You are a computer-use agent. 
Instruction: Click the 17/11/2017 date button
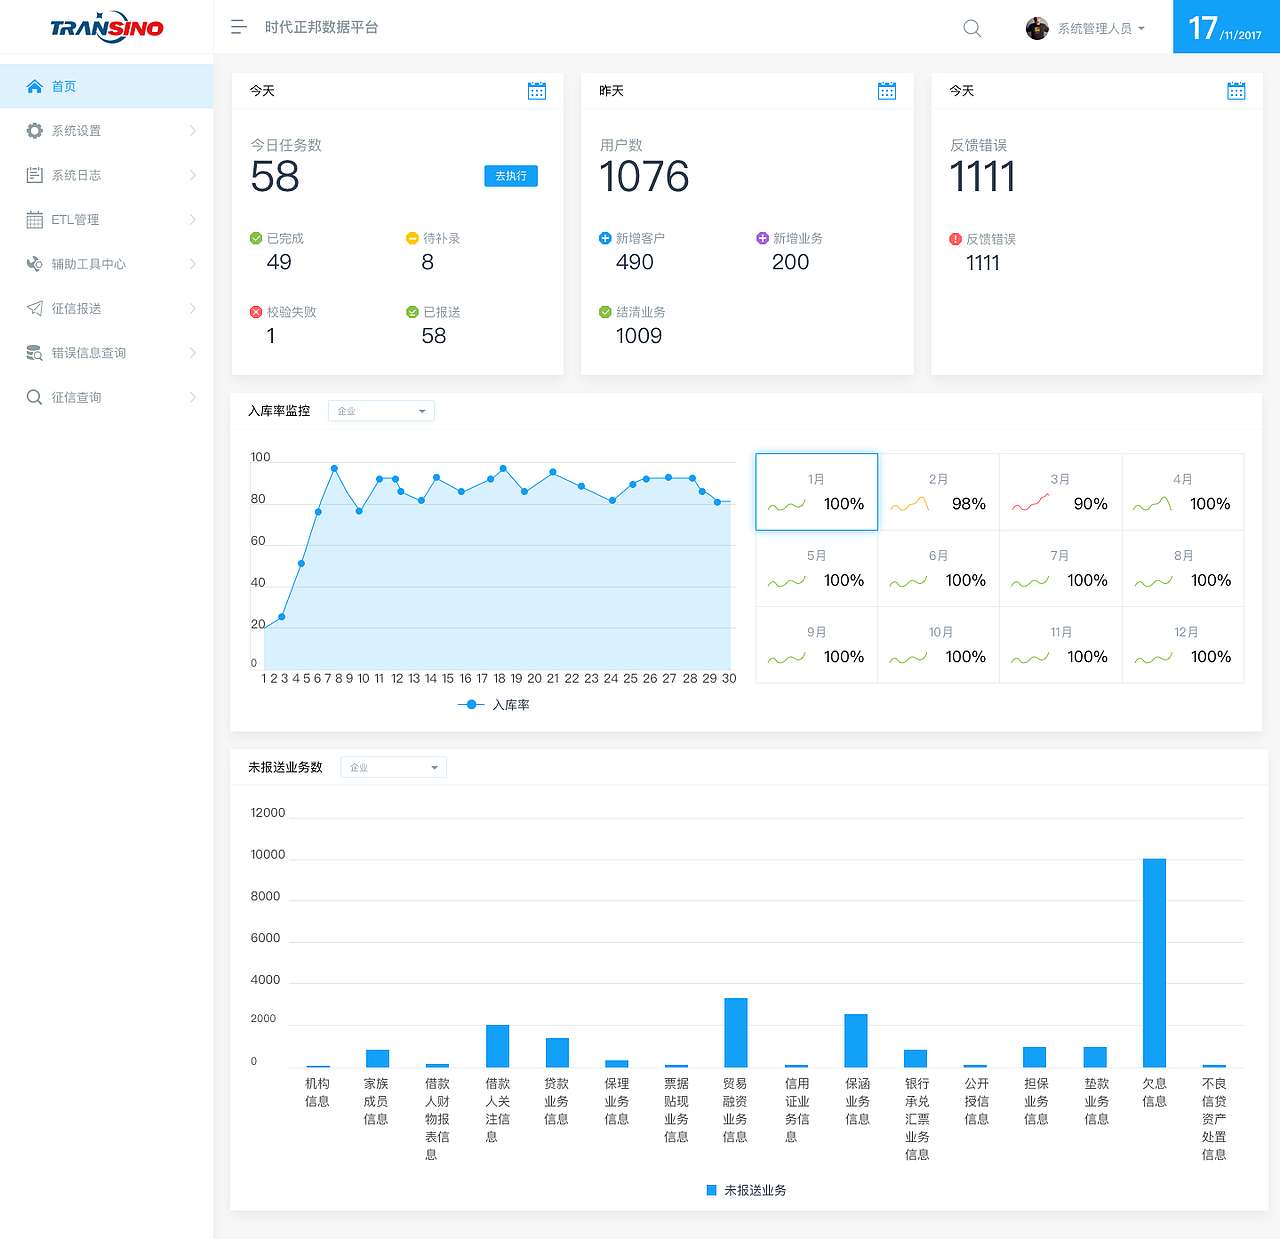[1226, 27]
